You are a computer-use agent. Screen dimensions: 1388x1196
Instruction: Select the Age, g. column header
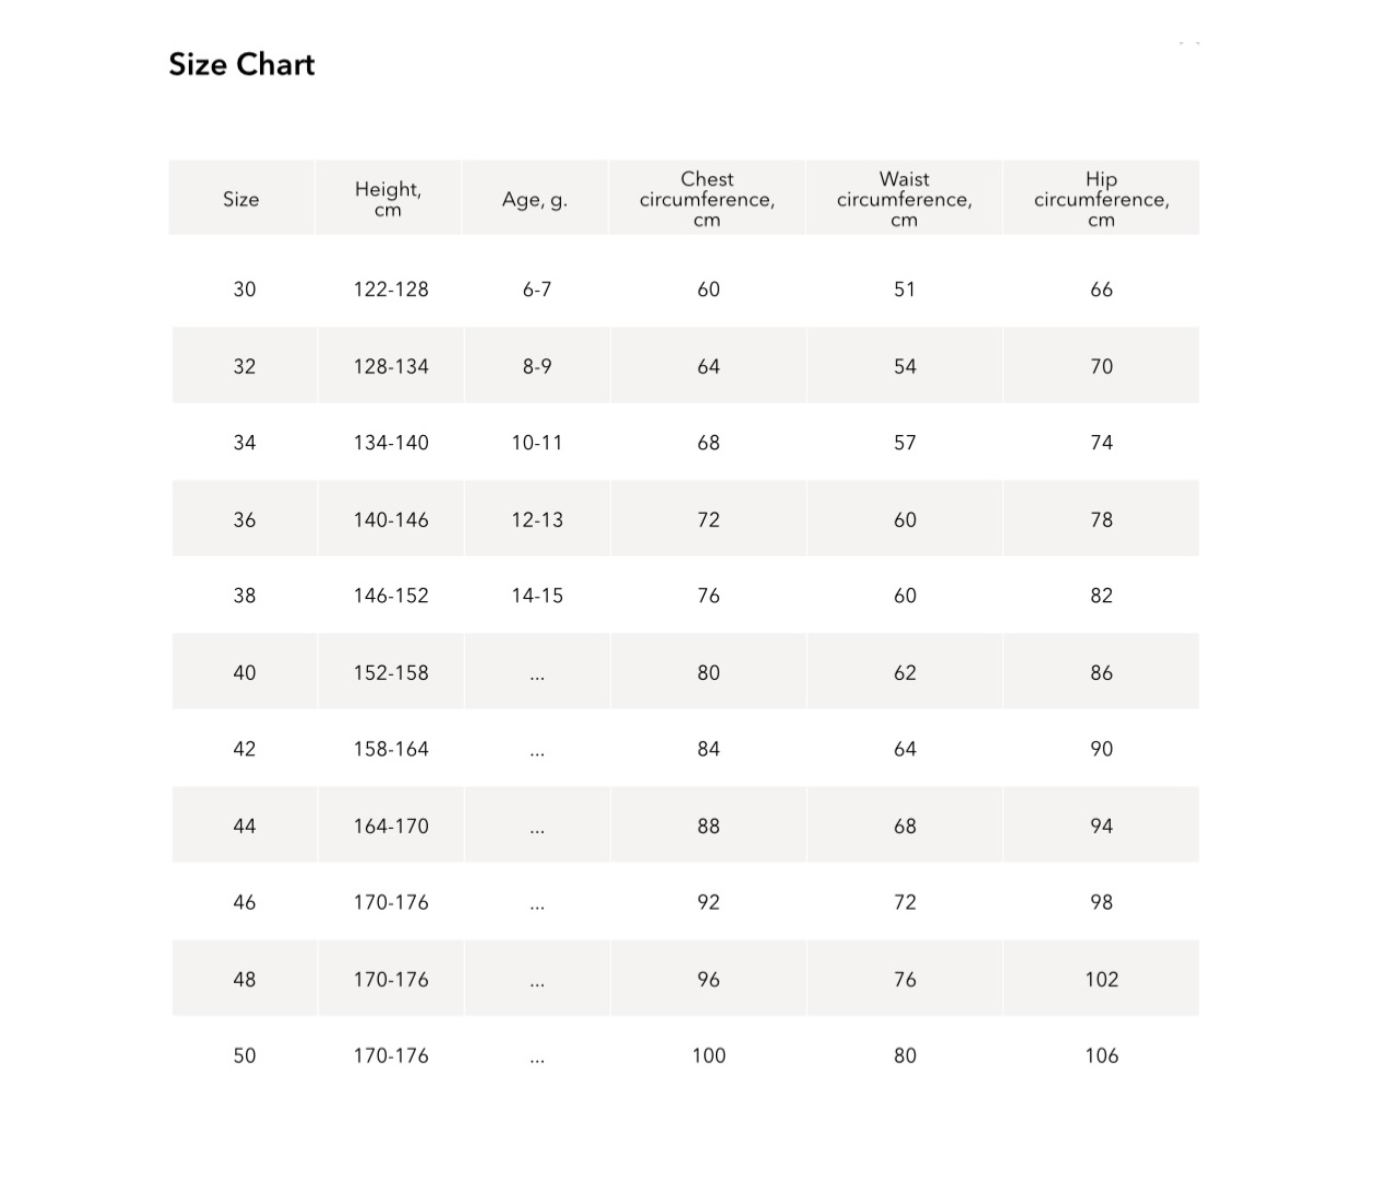click(x=534, y=200)
